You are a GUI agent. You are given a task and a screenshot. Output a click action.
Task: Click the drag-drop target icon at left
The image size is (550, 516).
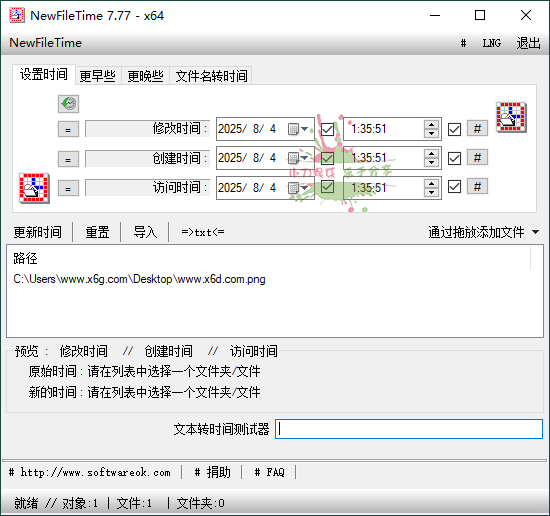34,188
